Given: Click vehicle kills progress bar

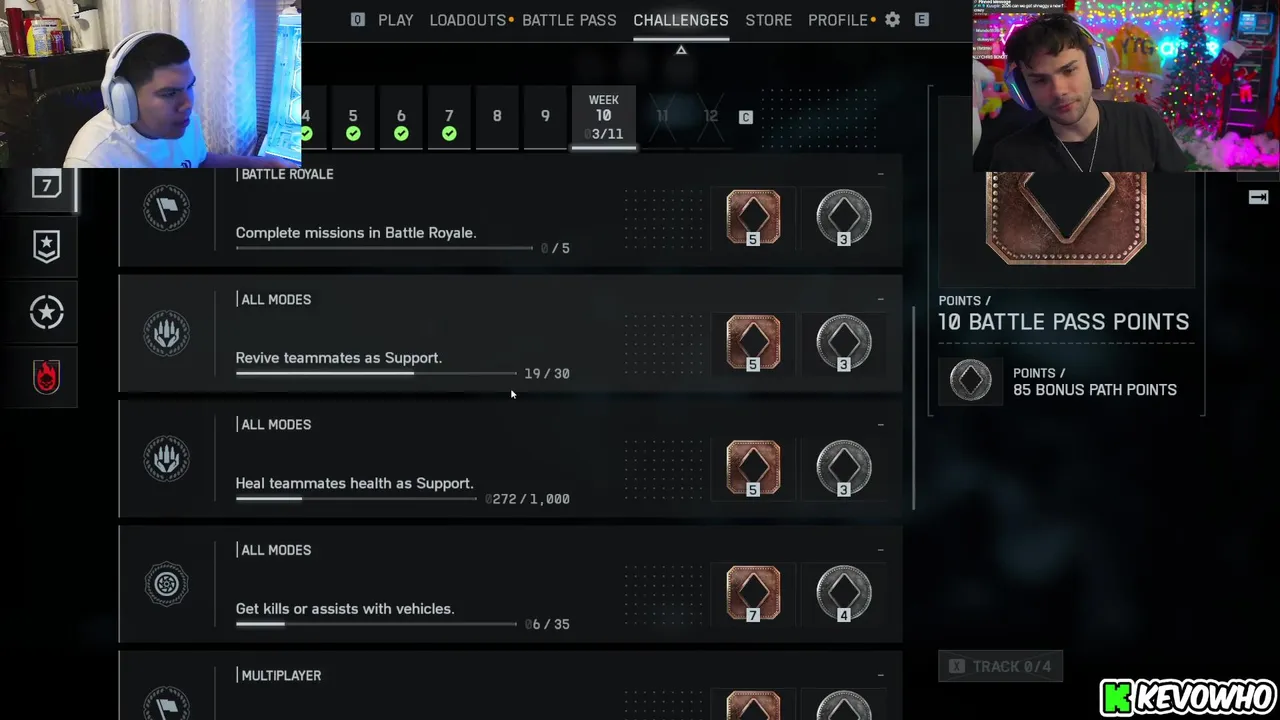Looking at the screenshot, I should pyautogui.click(x=376, y=624).
